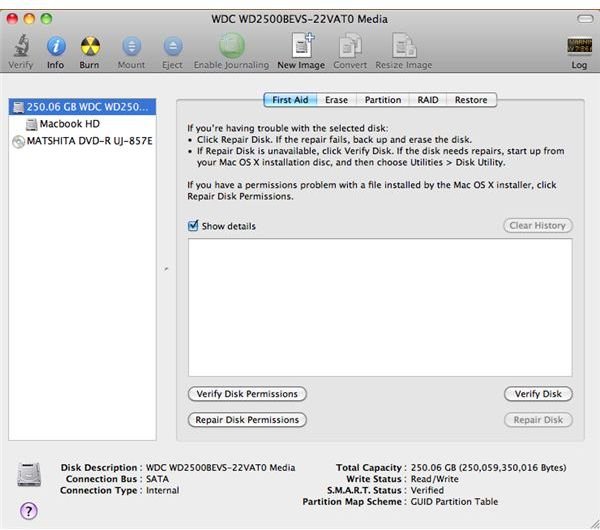
Task: Click the help question mark button
Action: (29, 510)
